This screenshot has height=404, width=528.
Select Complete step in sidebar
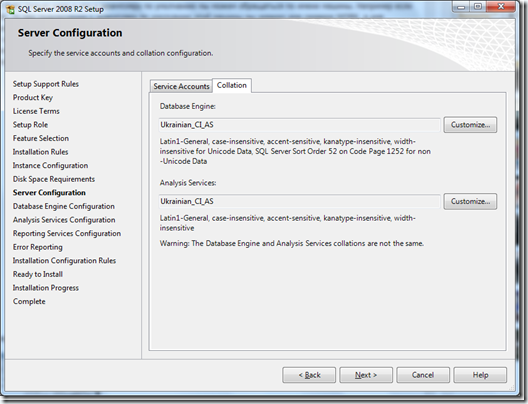pyautogui.click(x=29, y=301)
